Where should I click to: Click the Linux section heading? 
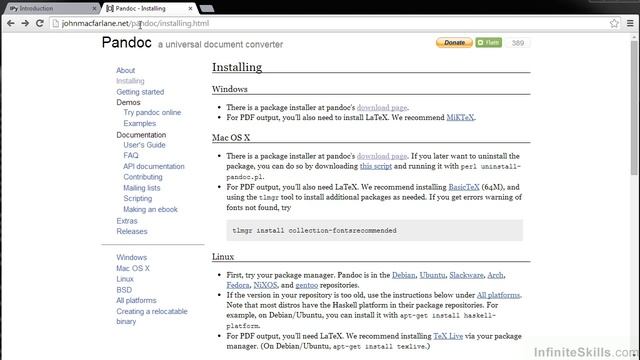tap(223, 257)
